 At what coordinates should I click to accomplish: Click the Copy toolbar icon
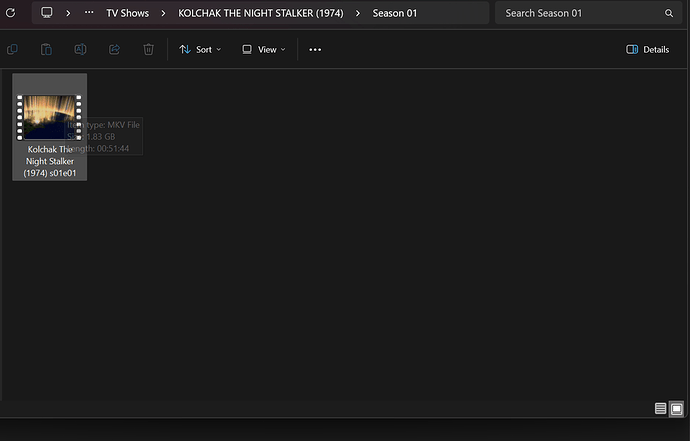[x=12, y=49]
